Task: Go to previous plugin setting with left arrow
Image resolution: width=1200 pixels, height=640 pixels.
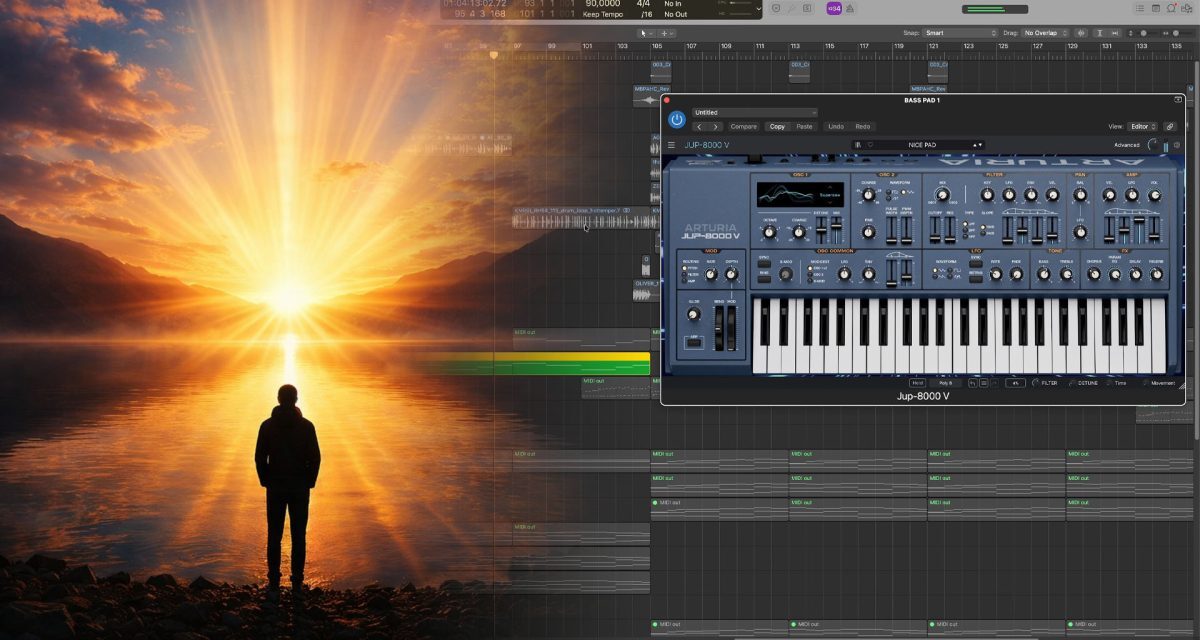Action: [699, 126]
